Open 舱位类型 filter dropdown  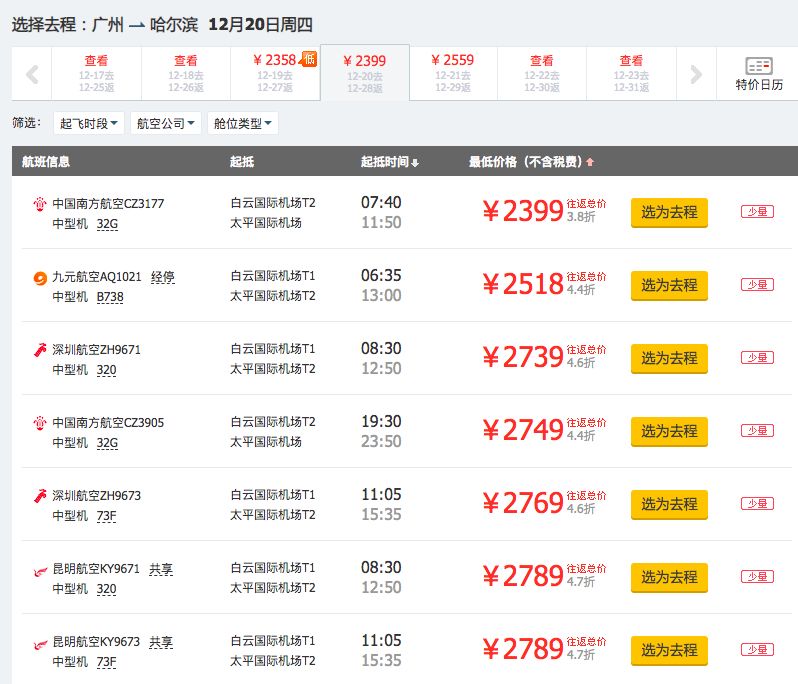pos(243,123)
